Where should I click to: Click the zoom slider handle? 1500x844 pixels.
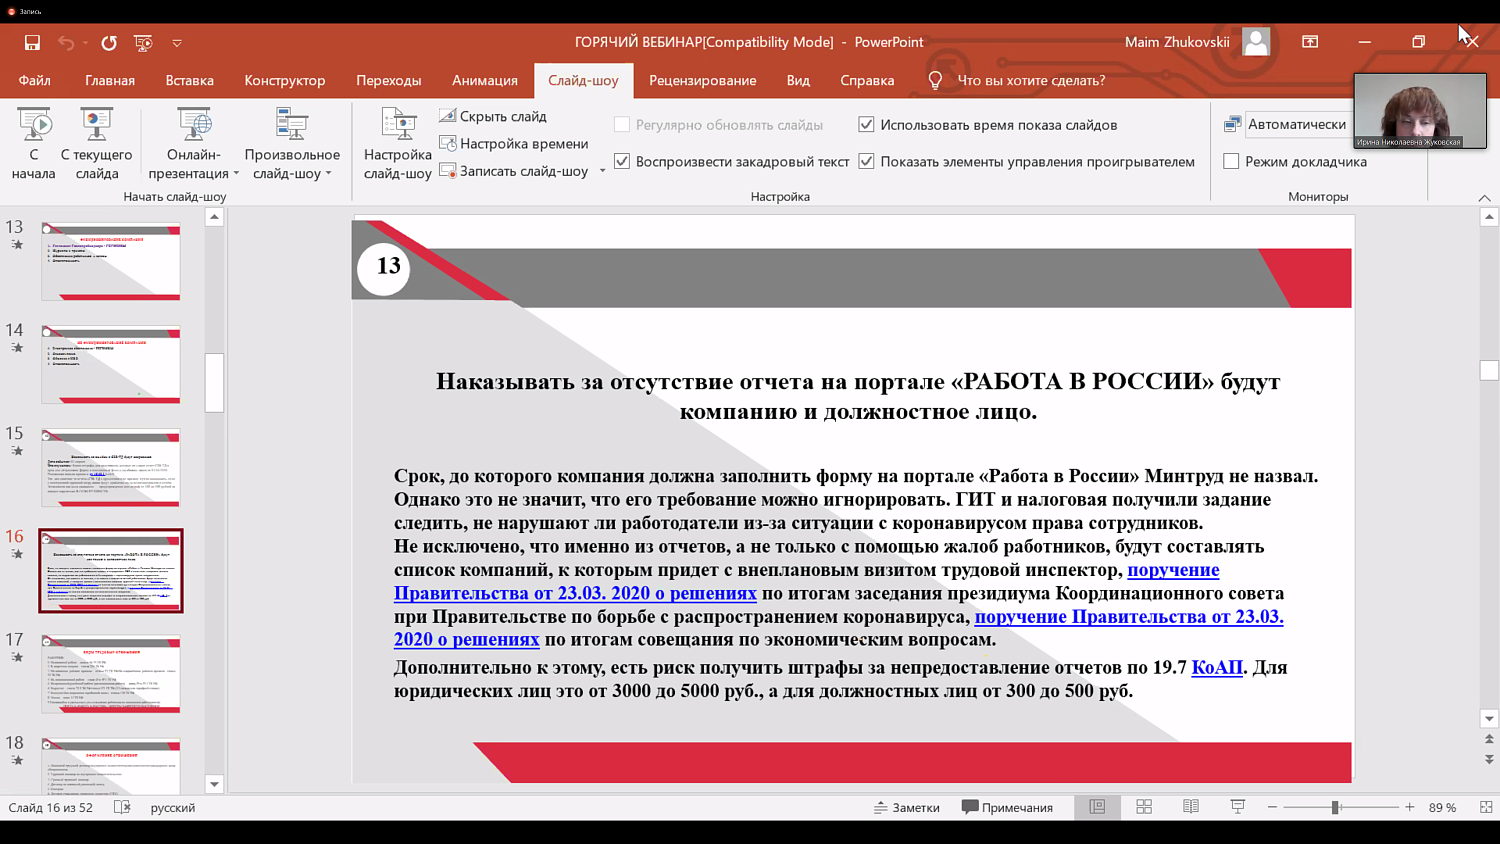click(1335, 807)
